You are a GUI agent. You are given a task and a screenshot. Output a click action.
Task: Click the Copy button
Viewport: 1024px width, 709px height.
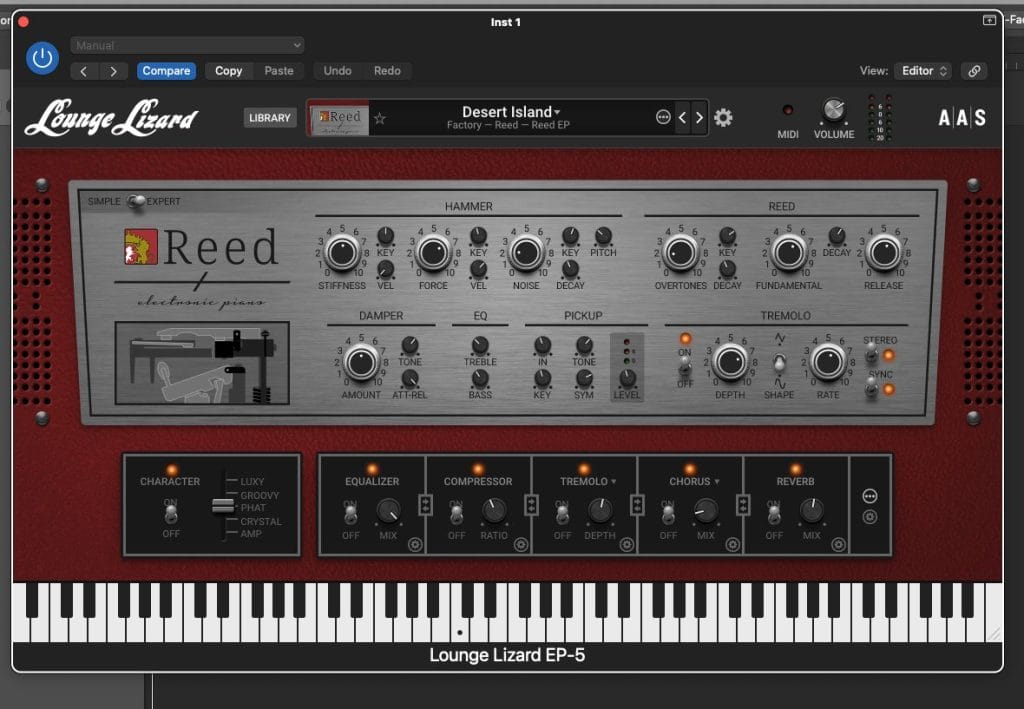click(x=228, y=71)
